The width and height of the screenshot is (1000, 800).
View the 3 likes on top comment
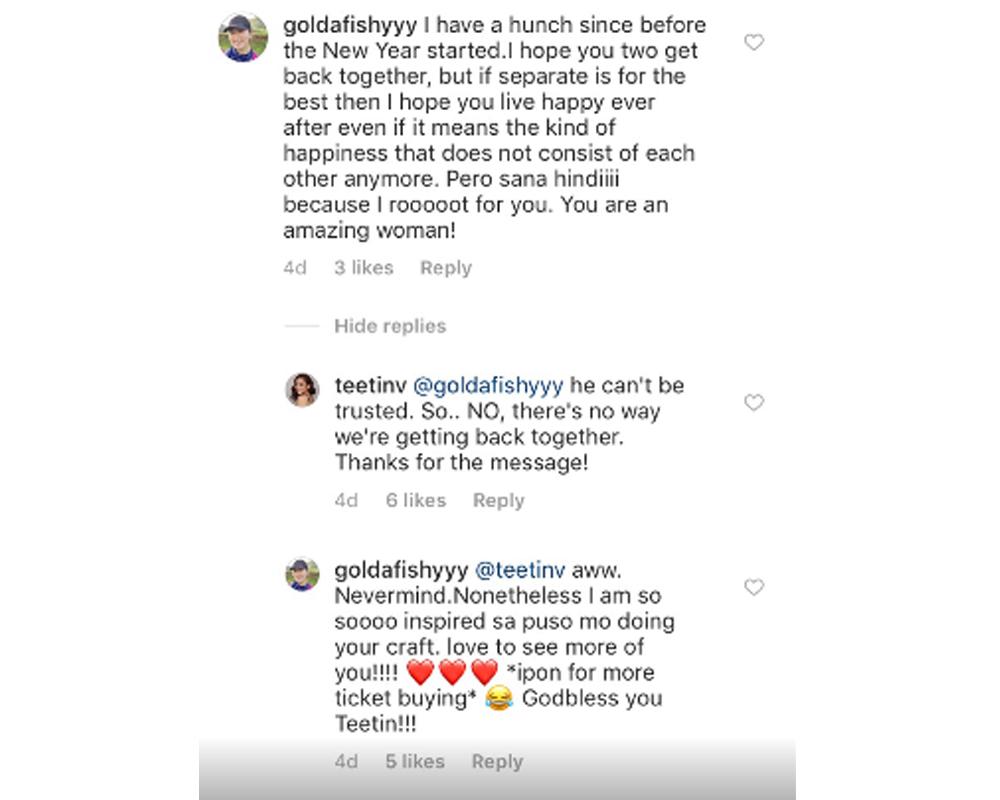coord(364,268)
